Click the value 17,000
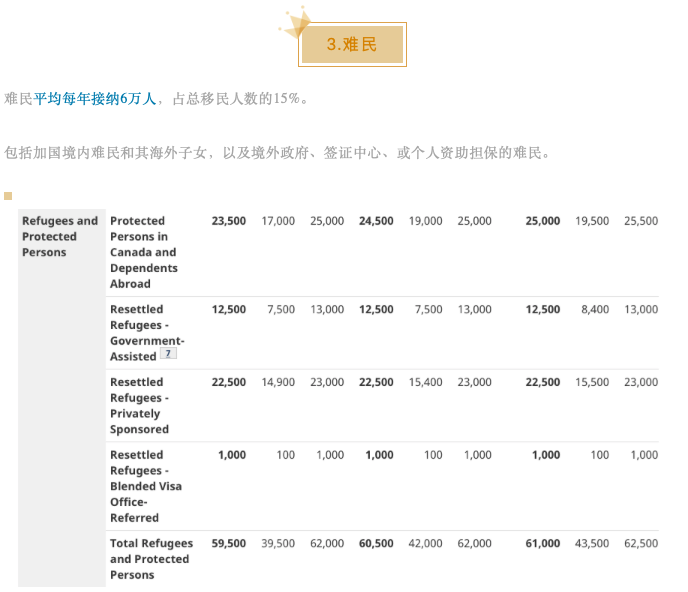The width and height of the screenshot is (688, 592). pos(278,221)
